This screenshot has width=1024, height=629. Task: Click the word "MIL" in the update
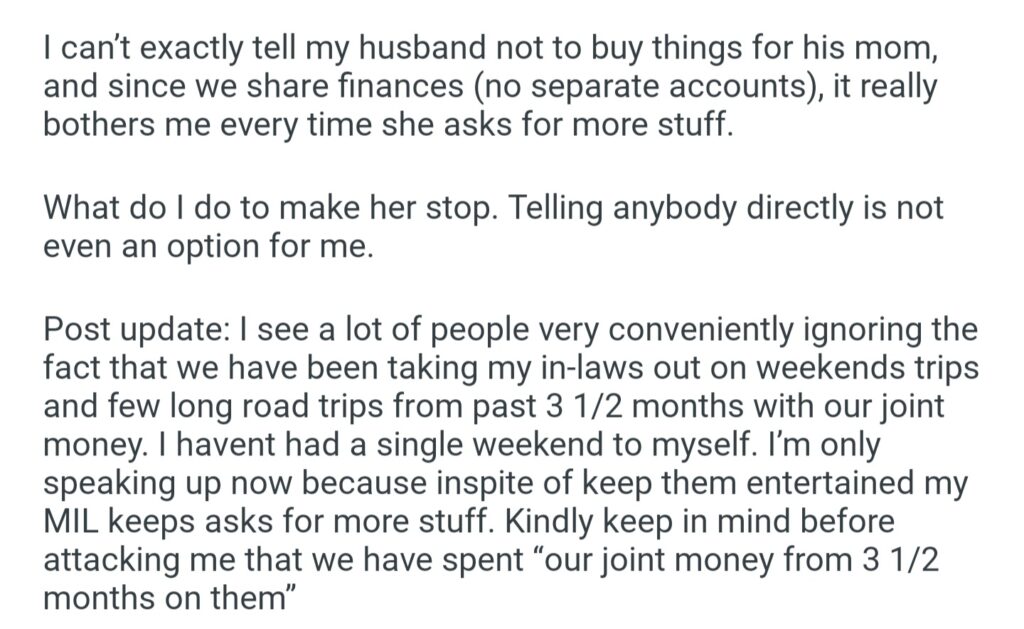pos(72,520)
